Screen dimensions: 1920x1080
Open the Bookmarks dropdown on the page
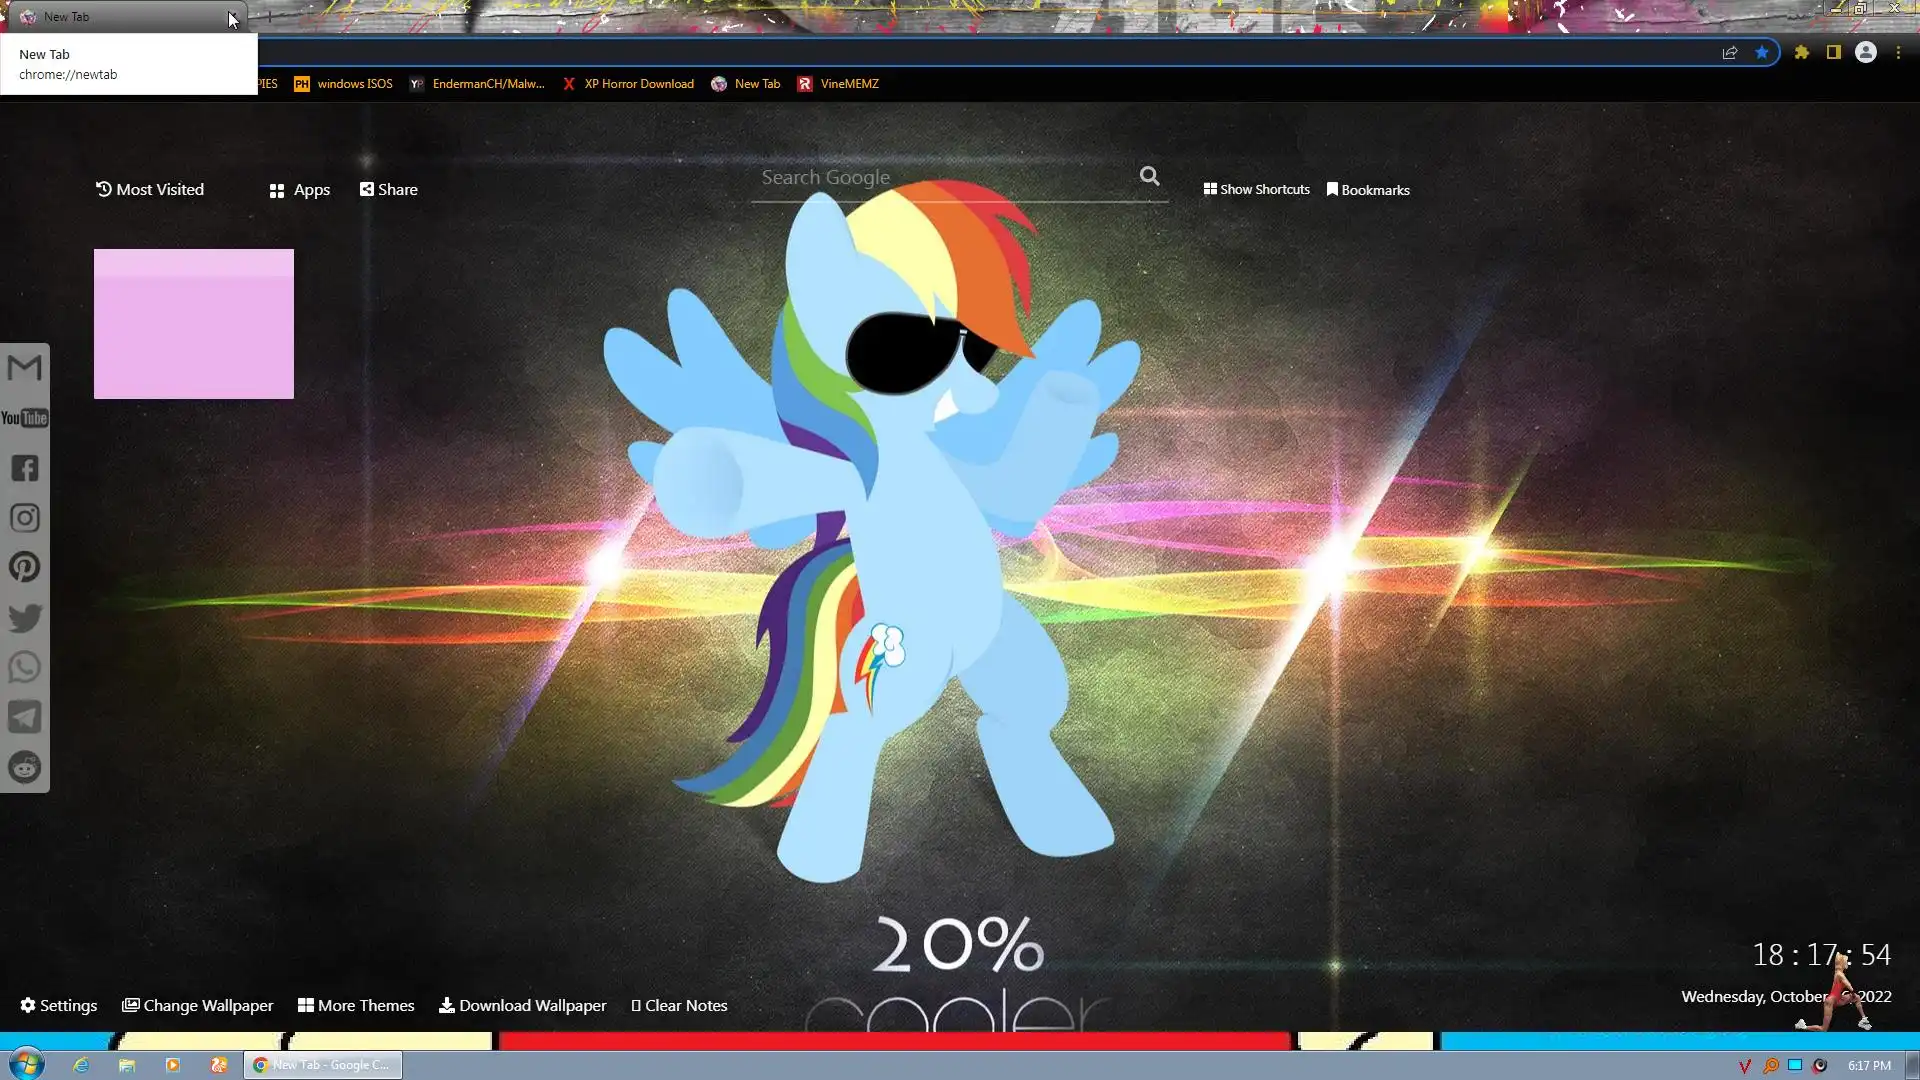click(x=1367, y=190)
